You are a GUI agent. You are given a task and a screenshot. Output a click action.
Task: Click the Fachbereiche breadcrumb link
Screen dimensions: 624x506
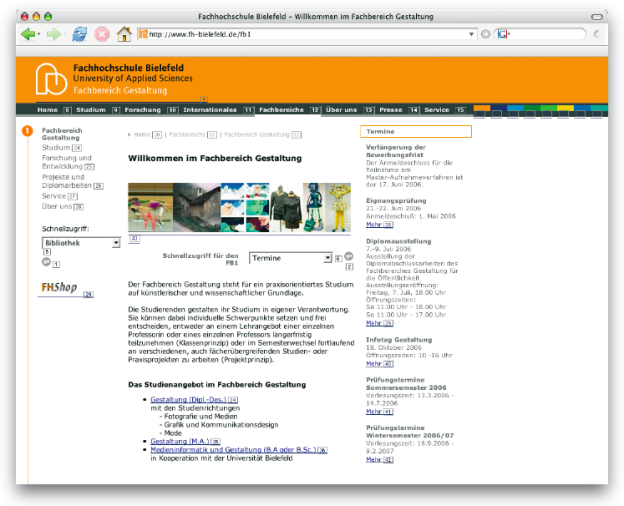click(187, 135)
